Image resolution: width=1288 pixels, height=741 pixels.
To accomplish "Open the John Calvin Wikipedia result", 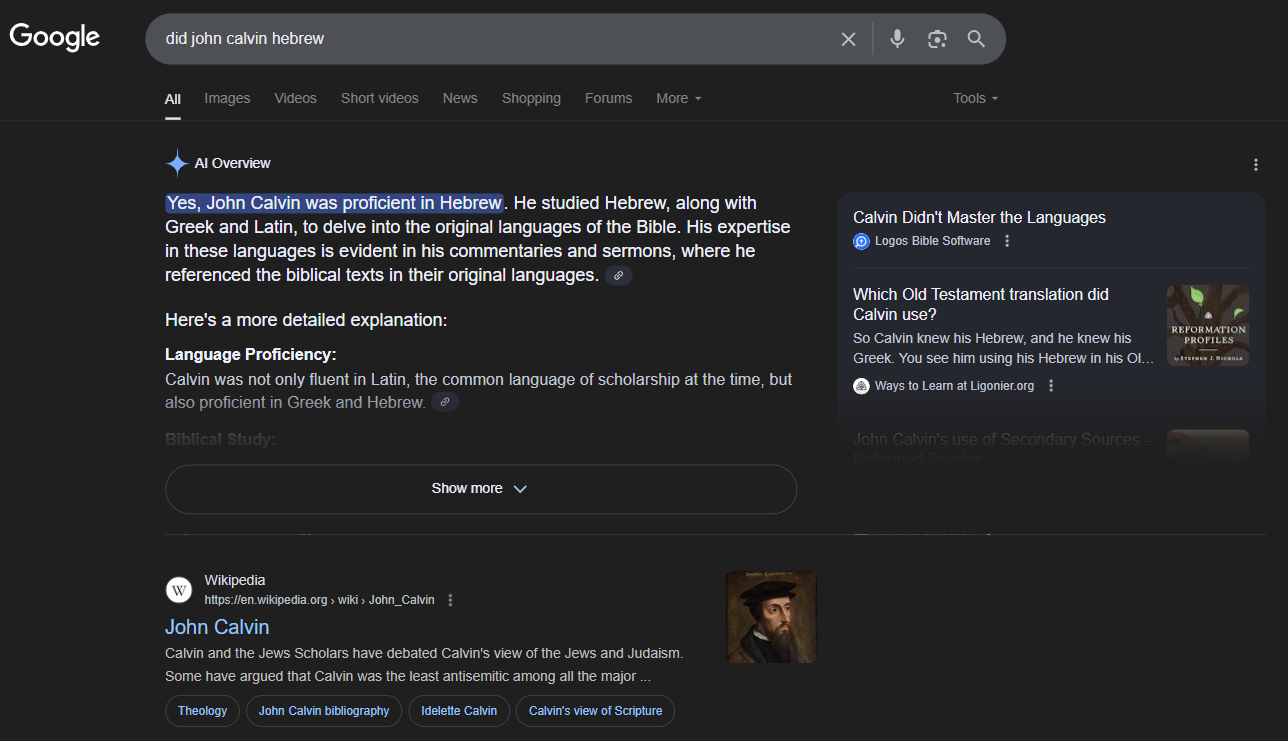I will click(217, 627).
